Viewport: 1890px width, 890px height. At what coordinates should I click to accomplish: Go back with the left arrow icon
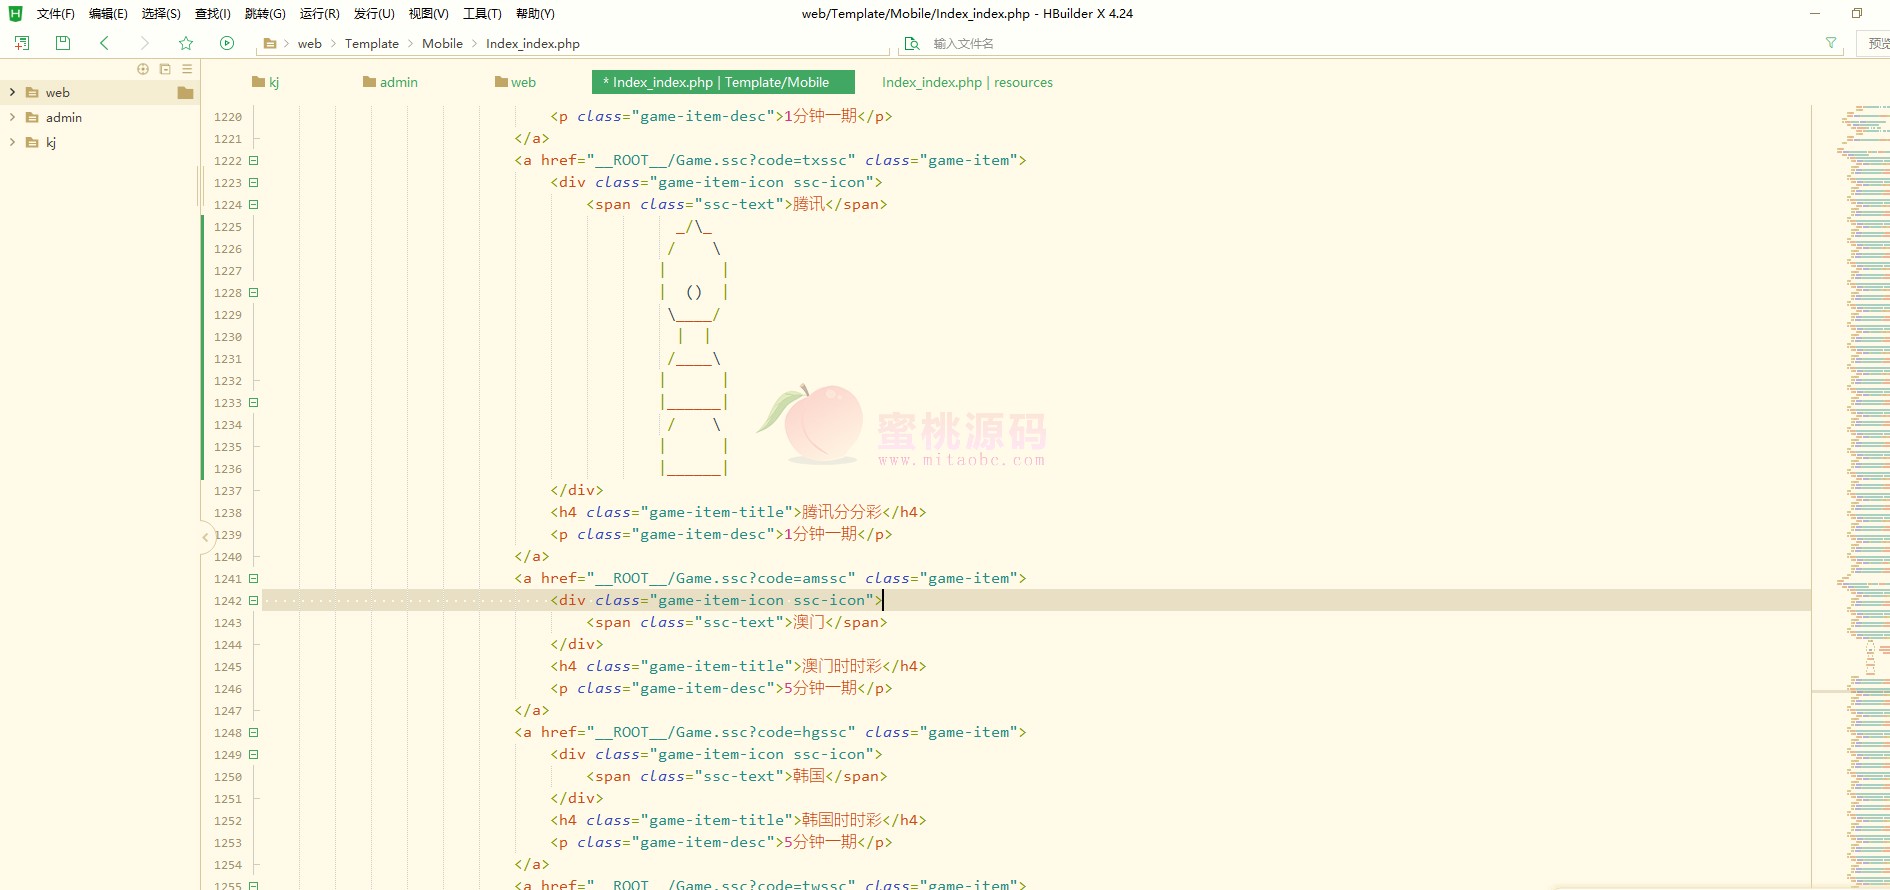[x=104, y=43]
